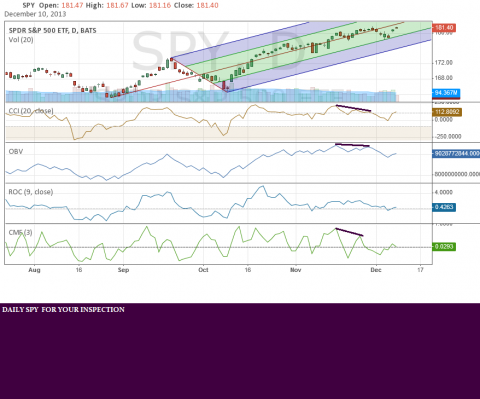Click the Sep date axis label

tap(123, 270)
